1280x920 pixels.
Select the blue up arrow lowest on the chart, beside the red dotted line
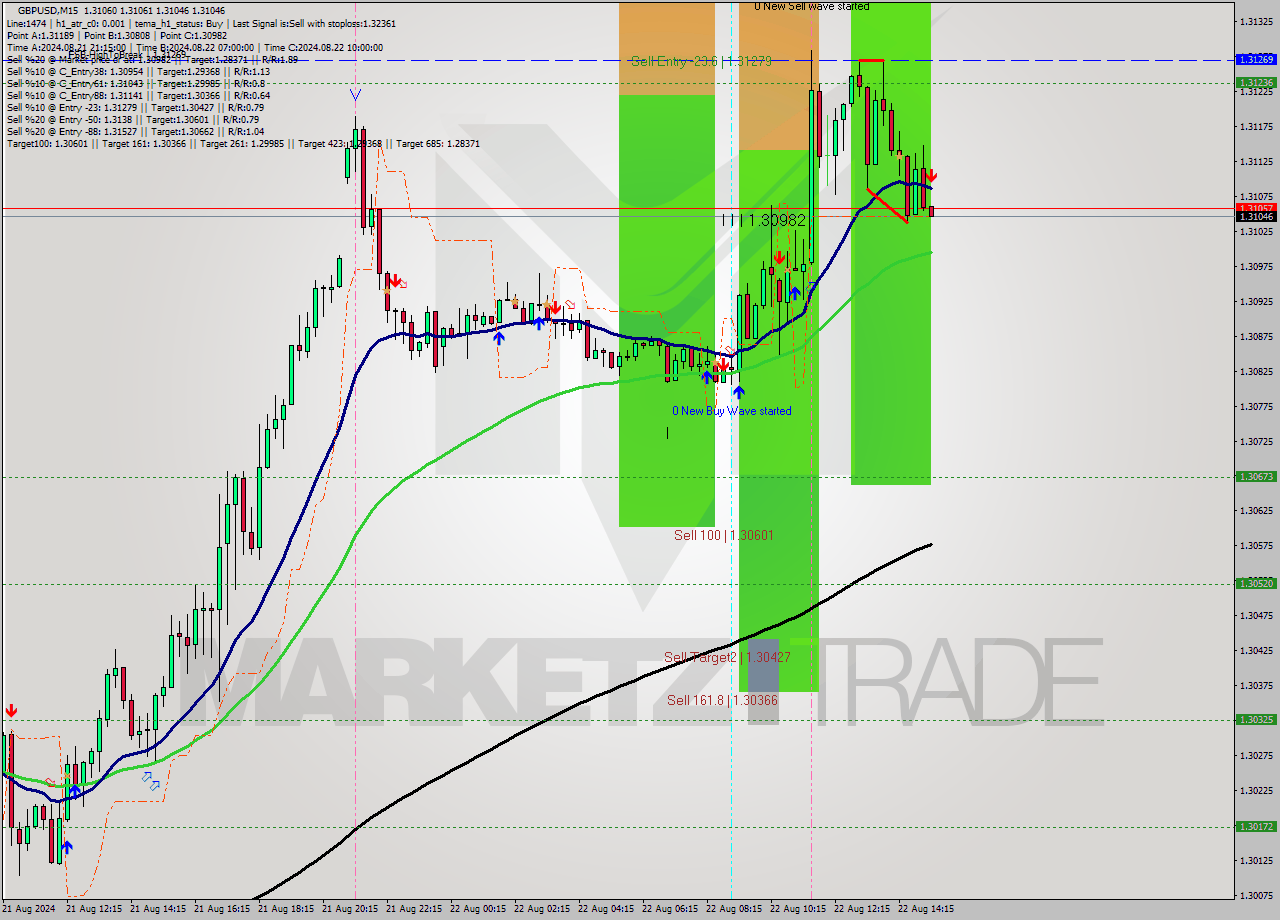pos(66,847)
